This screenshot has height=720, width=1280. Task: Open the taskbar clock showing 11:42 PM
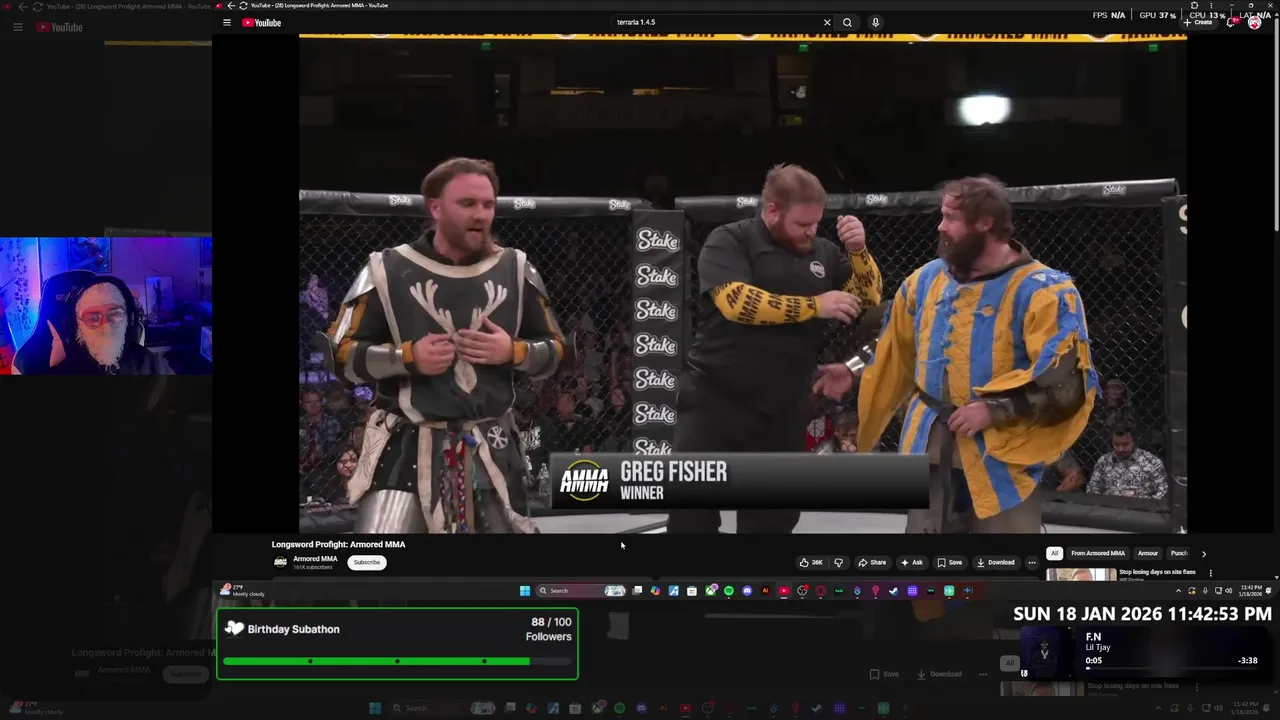point(1250,591)
